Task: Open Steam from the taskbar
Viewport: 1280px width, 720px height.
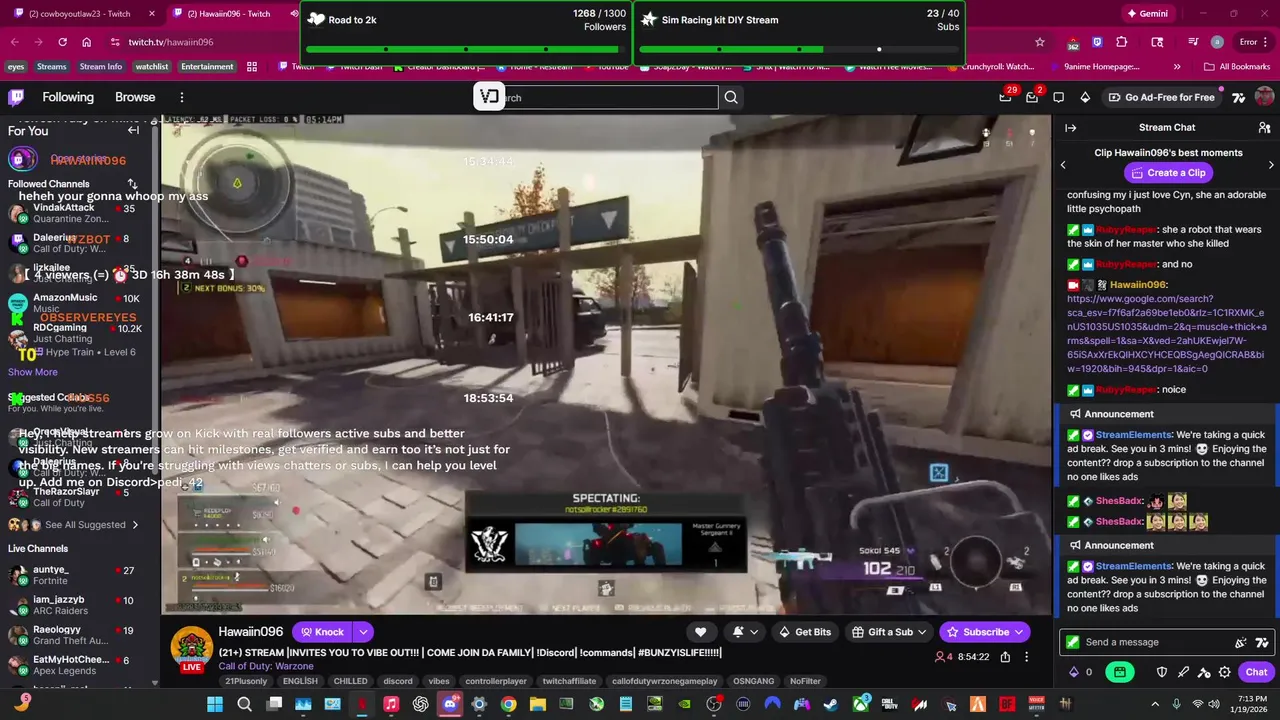Action: click(x=831, y=704)
